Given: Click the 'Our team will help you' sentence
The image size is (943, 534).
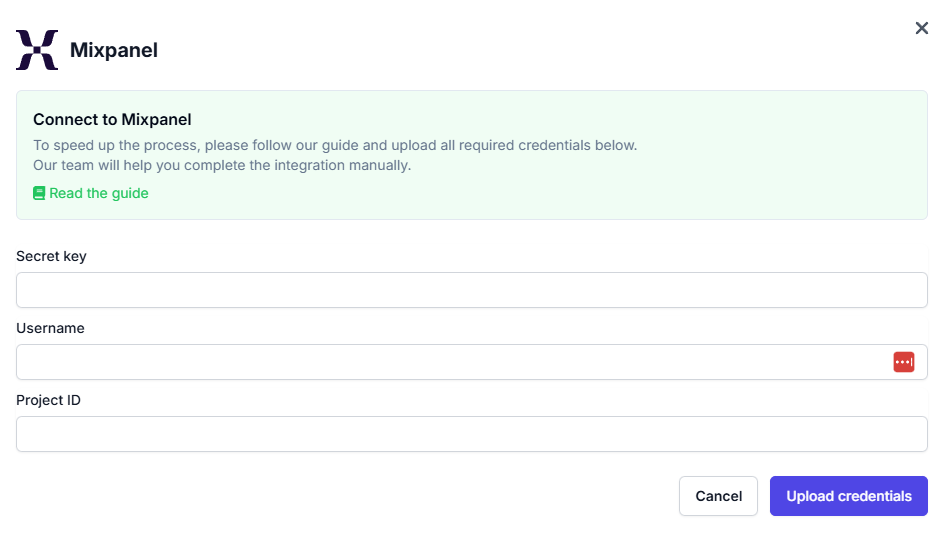Looking at the screenshot, I should click(x=222, y=165).
